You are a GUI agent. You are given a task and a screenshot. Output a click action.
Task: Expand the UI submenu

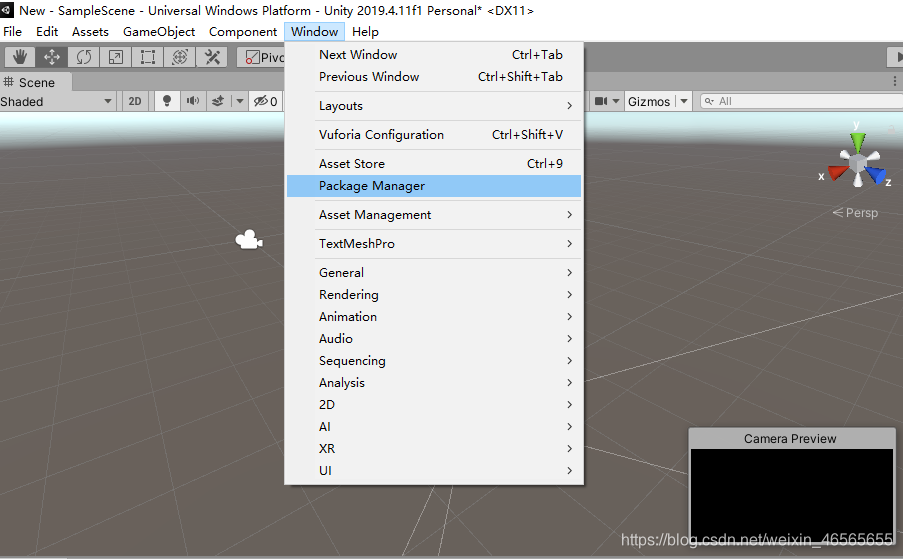[x=434, y=470]
